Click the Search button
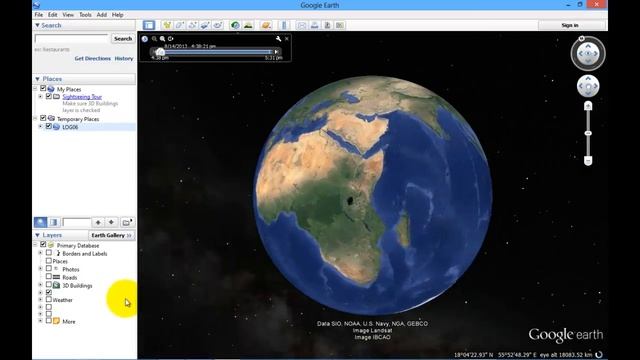The height and width of the screenshot is (360, 640). pyautogui.click(x=123, y=39)
